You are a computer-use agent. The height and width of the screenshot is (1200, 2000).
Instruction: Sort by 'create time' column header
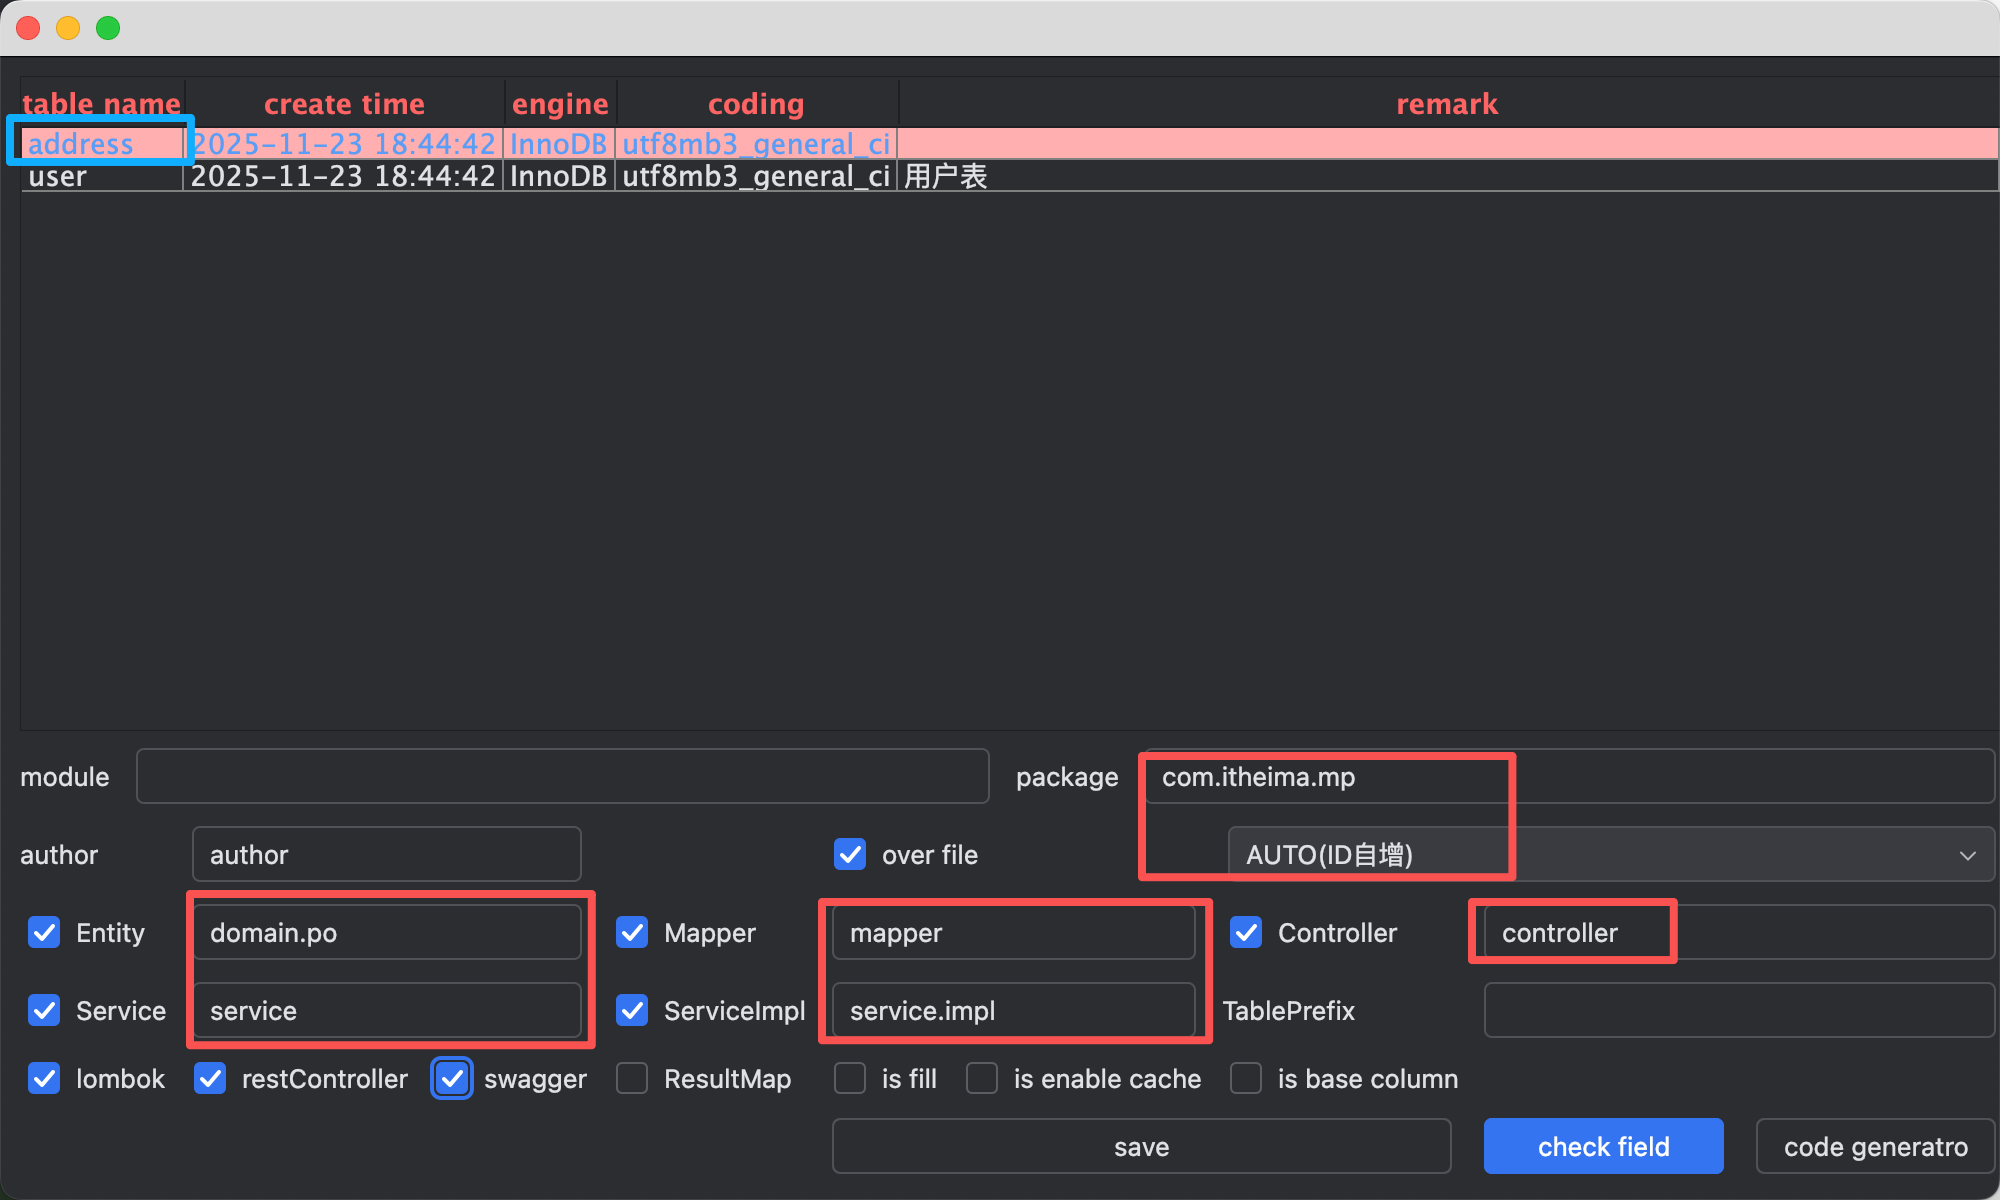click(x=344, y=104)
